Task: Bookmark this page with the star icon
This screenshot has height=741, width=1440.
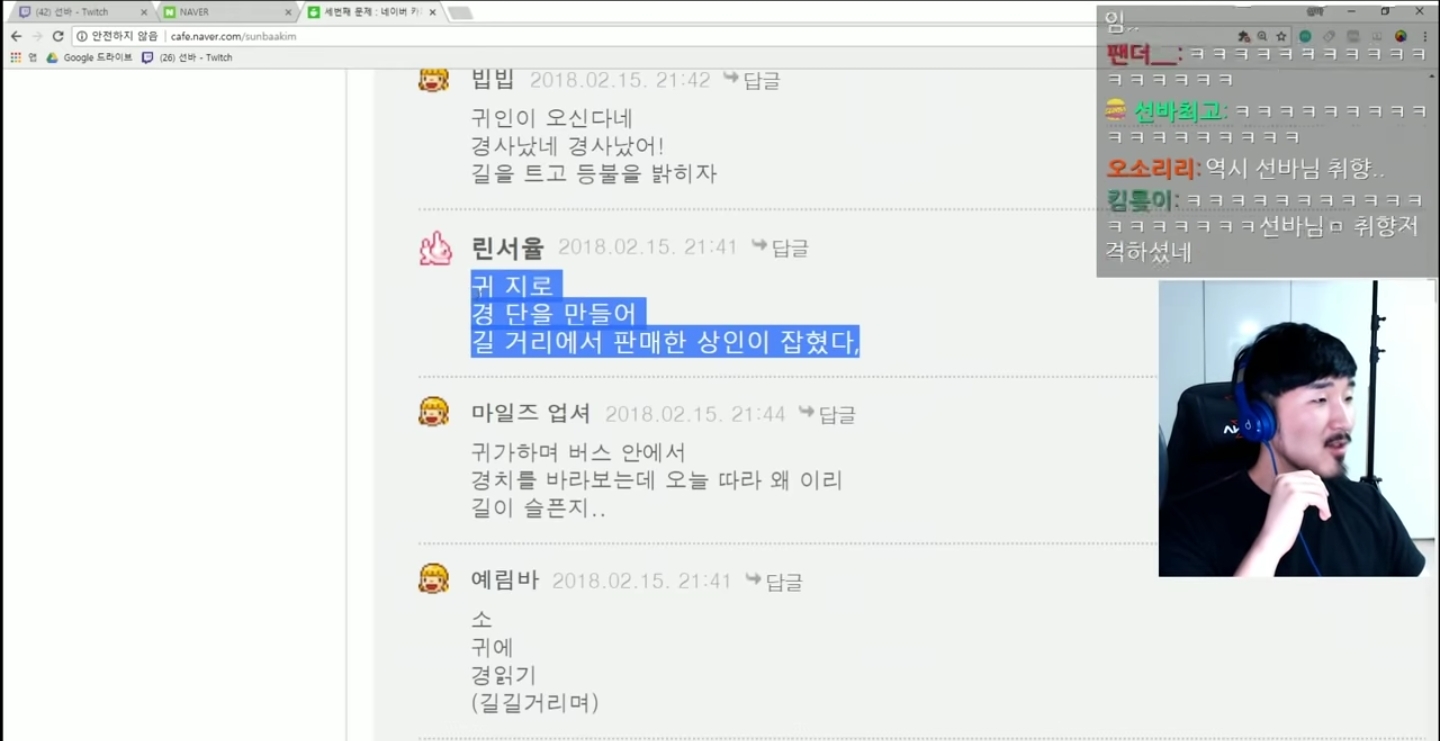Action: [x=1281, y=36]
